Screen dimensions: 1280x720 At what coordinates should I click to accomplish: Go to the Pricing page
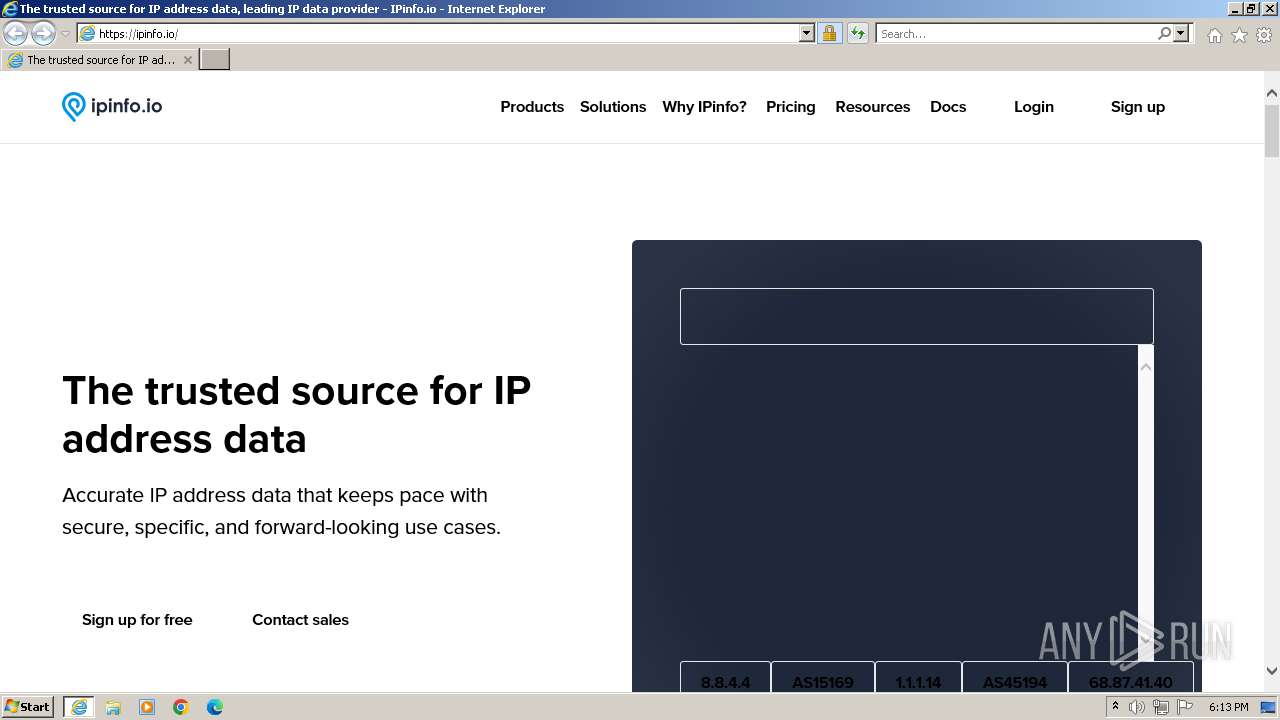(x=790, y=107)
